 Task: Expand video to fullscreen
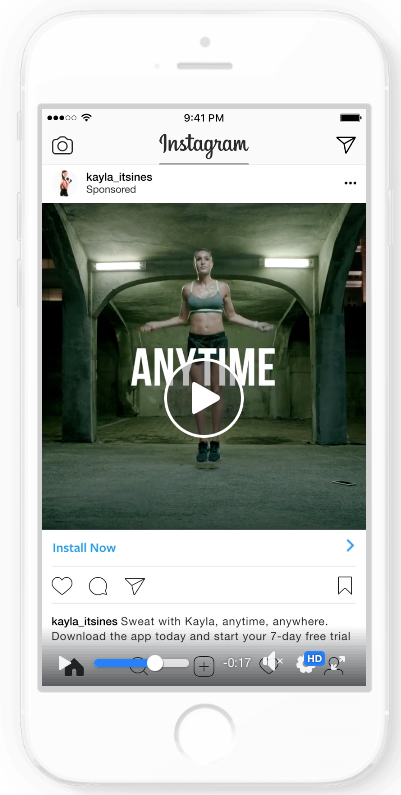point(336,664)
